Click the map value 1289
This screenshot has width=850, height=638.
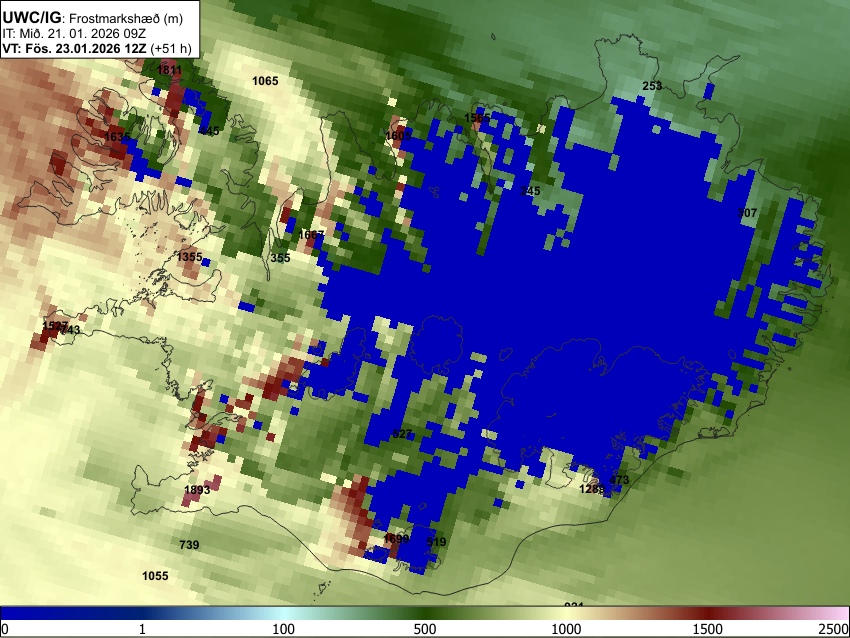click(591, 489)
